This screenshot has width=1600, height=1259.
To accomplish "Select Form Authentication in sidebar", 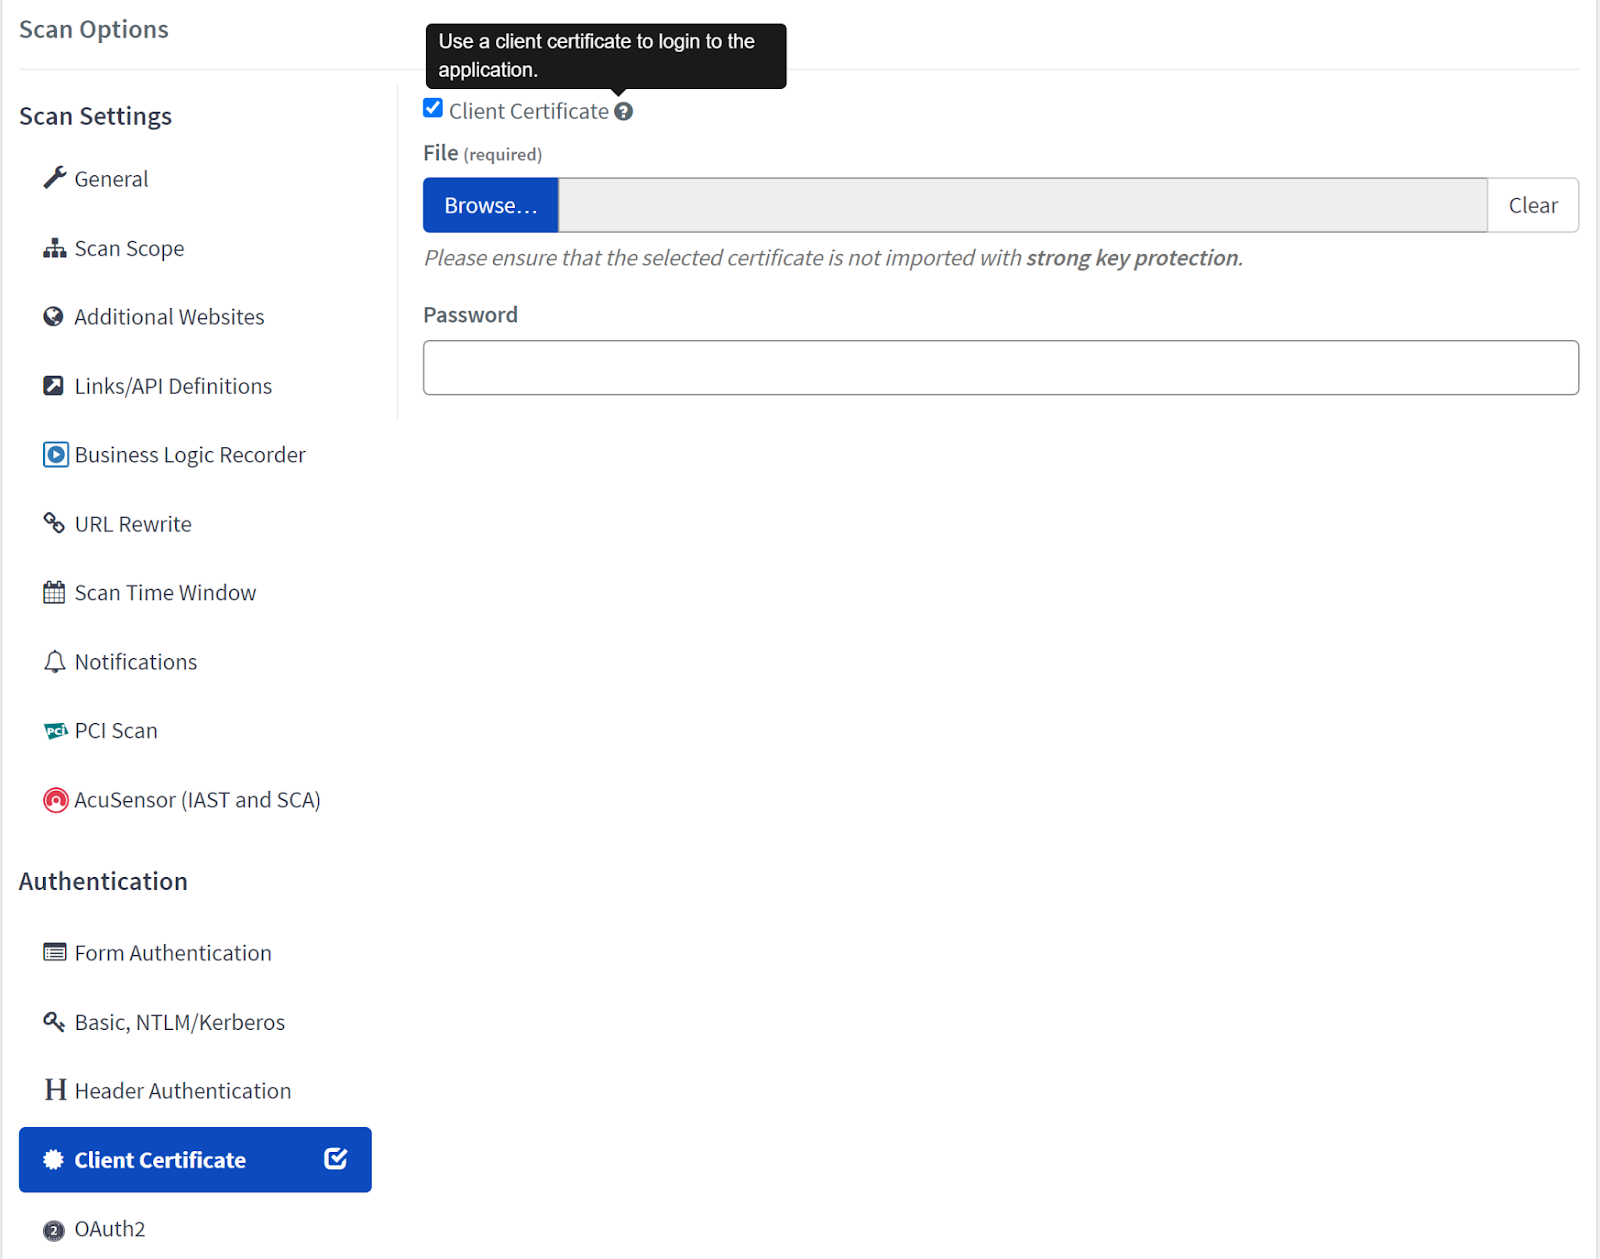I will point(173,953).
